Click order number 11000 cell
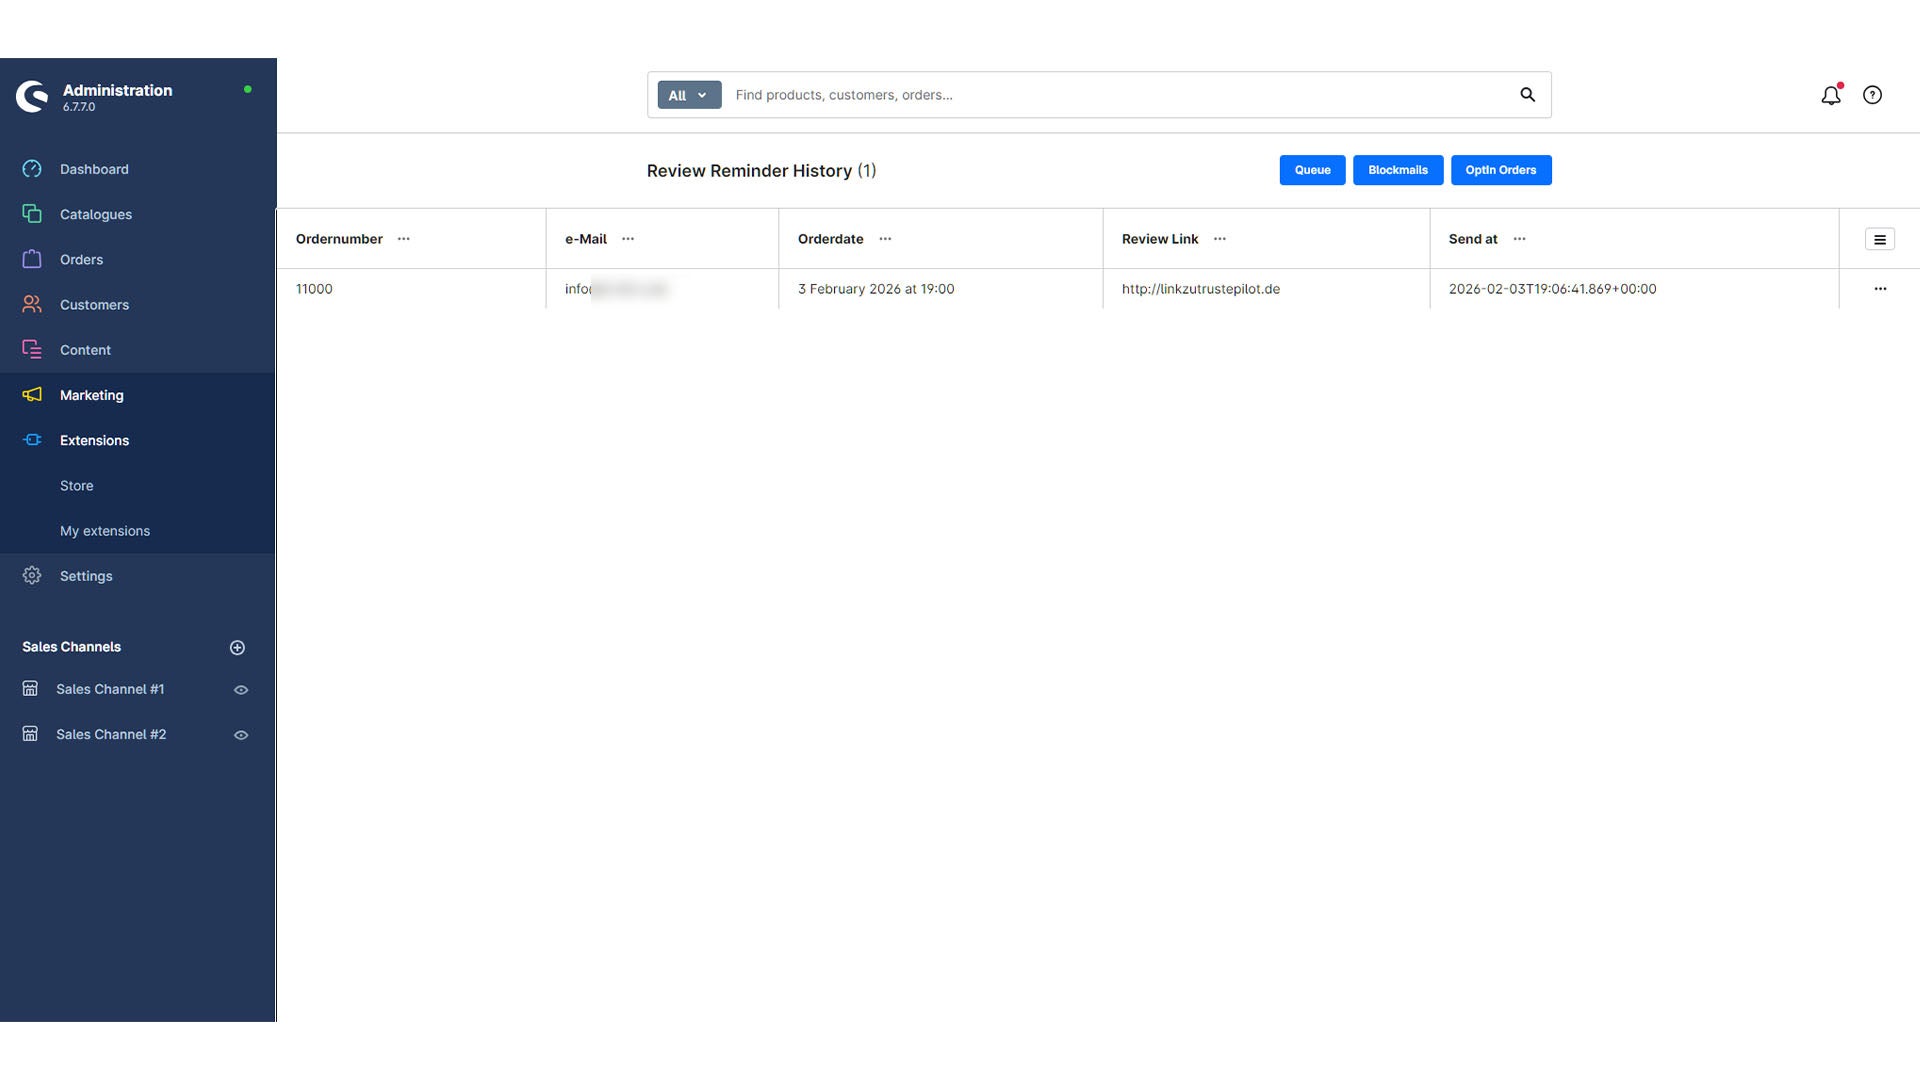1920x1080 pixels. (x=314, y=289)
